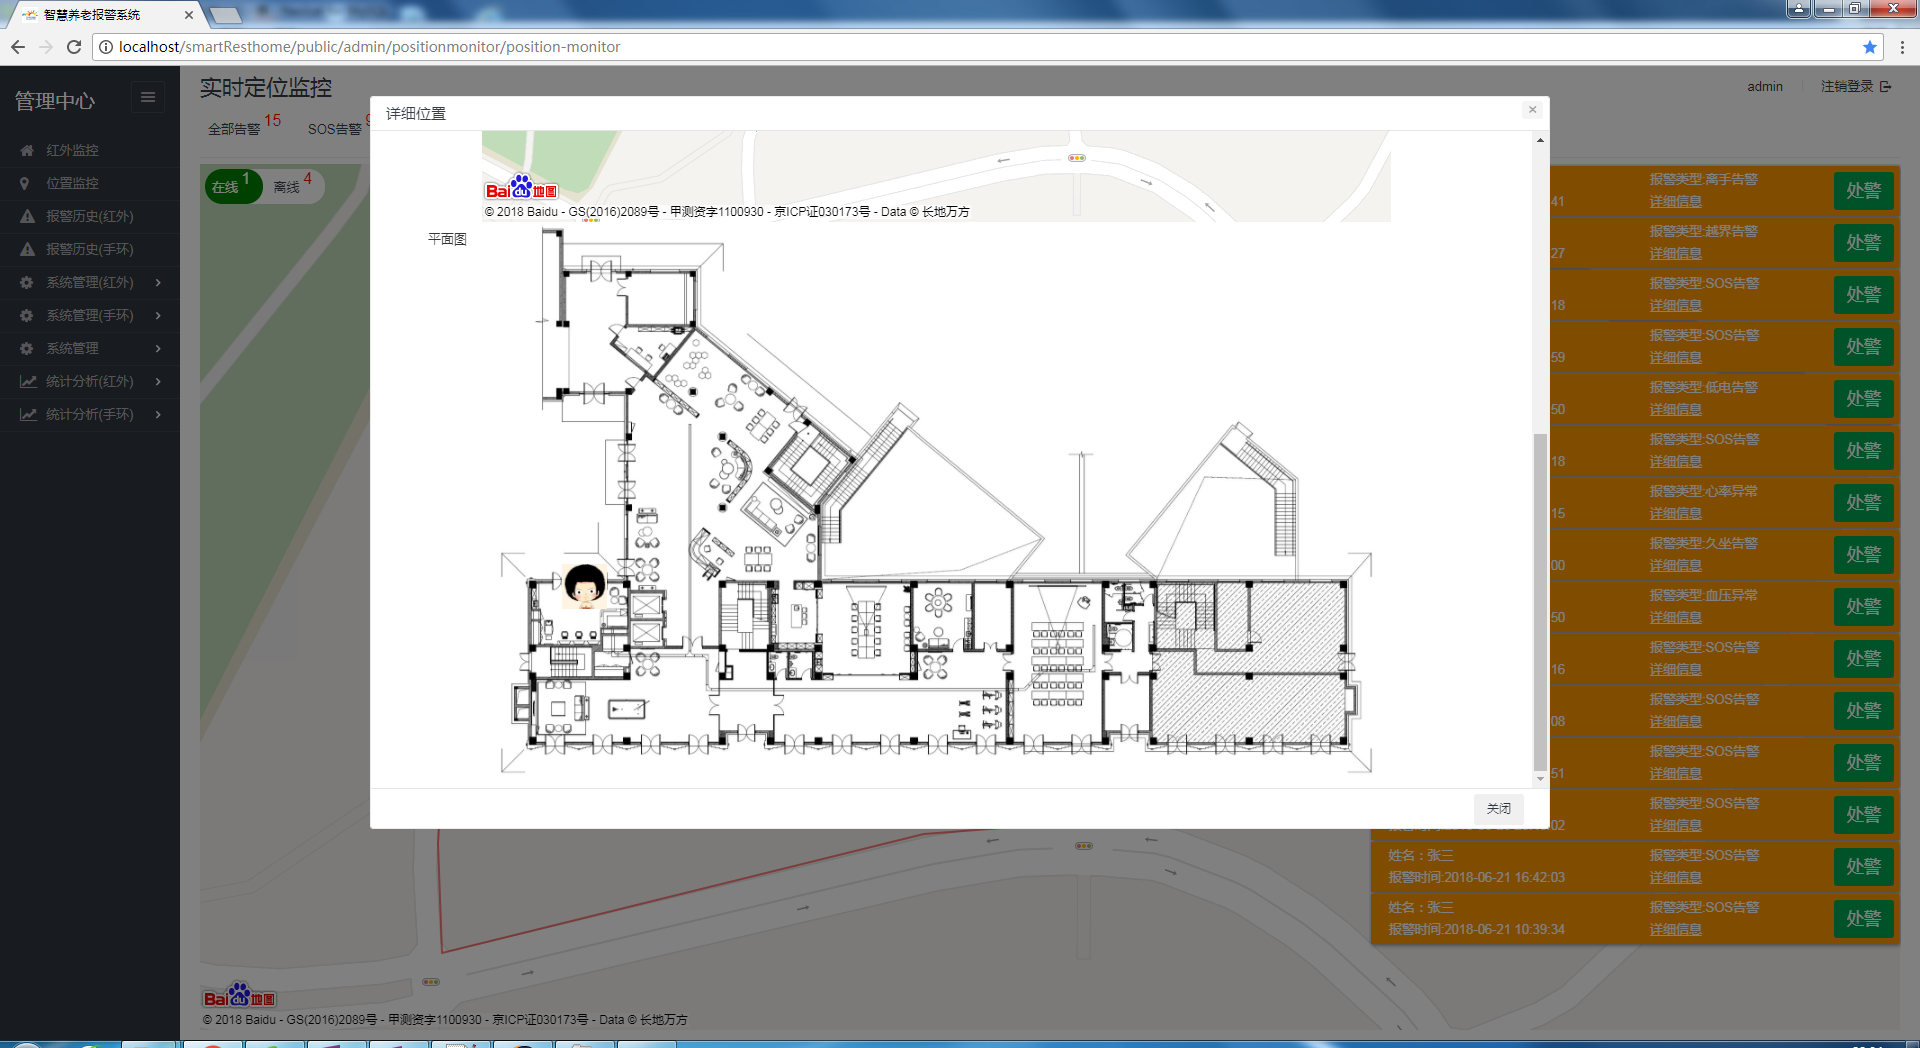1920x1048 pixels.
Task: Click 处警 for the 久坐告警 alarm
Action: click(1864, 554)
